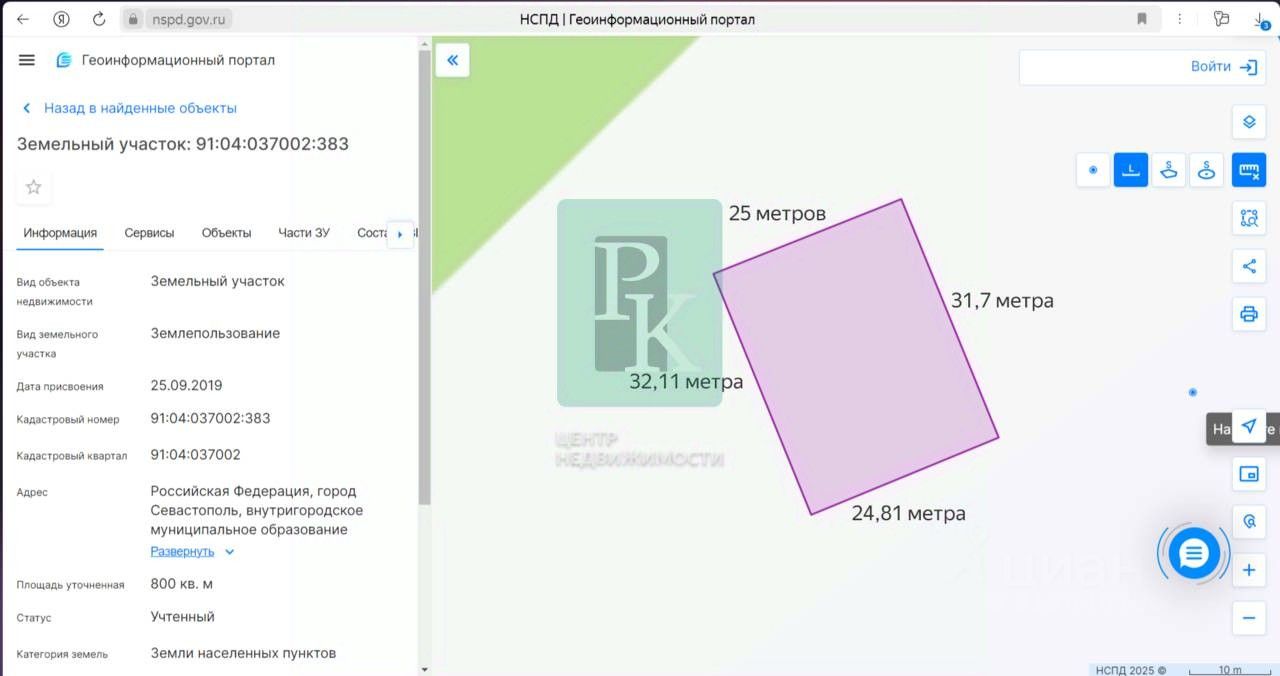Screen dimensions: 1280x676
Task: Switch to the Информация tab
Action: pos(61,233)
